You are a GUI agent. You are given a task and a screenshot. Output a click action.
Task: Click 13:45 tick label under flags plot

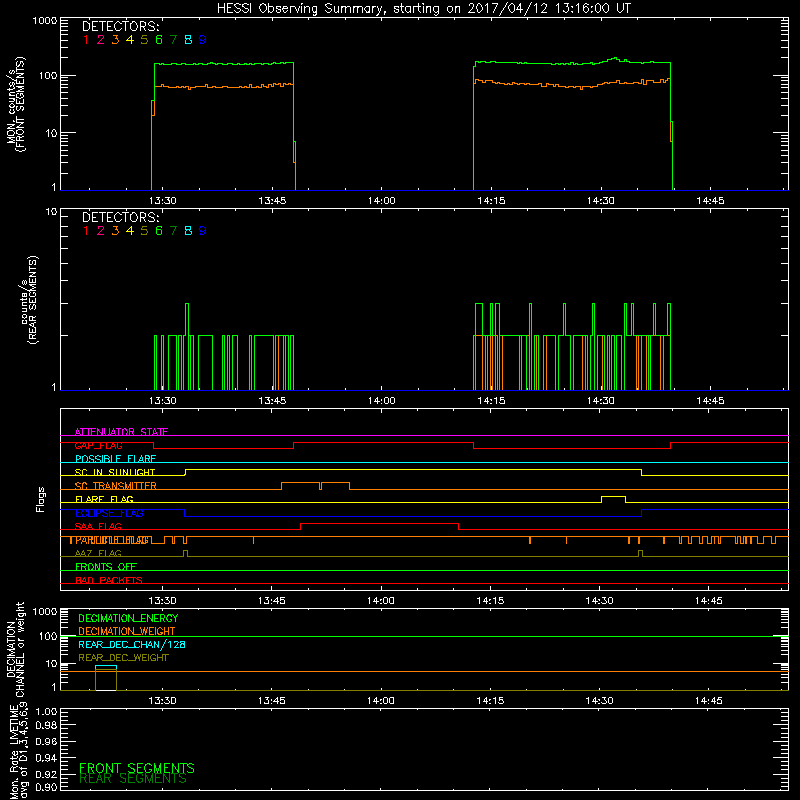271,601
